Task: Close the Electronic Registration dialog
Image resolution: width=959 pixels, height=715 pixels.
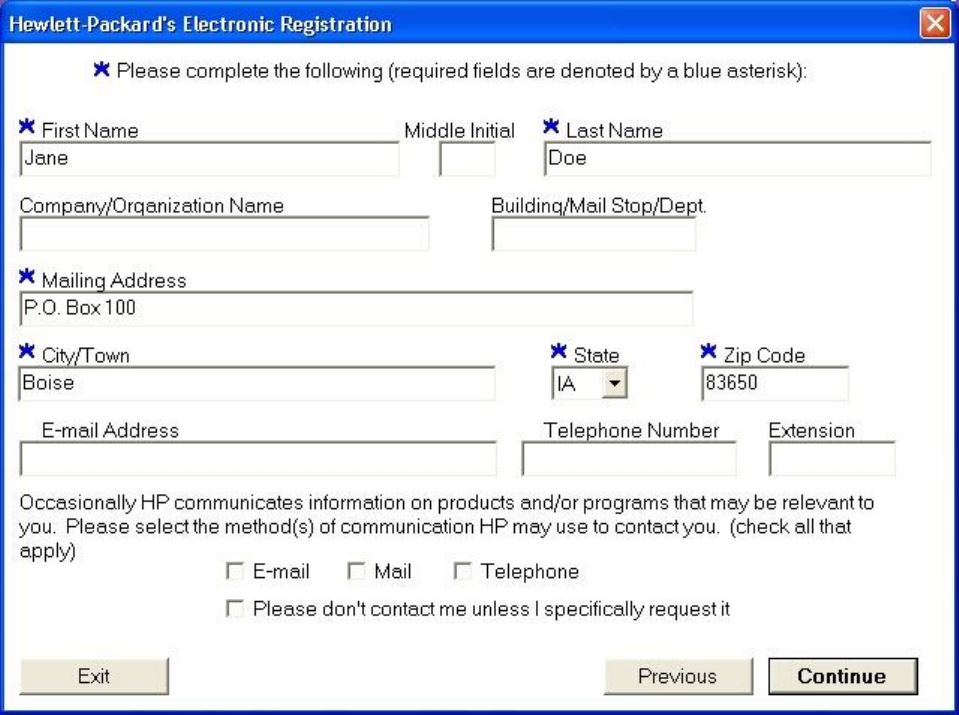Action: [x=935, y=24]
